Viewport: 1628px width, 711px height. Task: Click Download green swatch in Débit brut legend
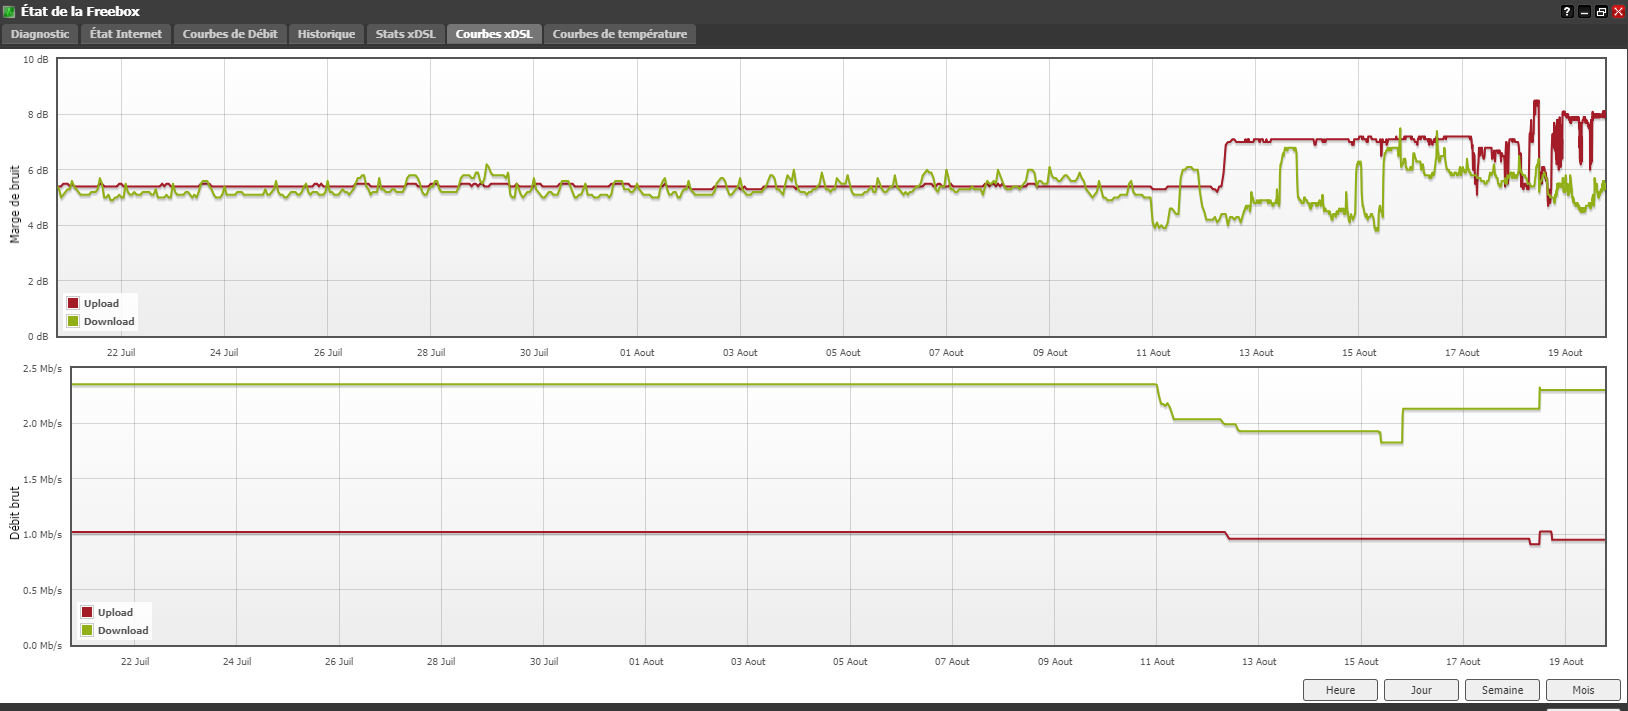[x=86, y=630]
